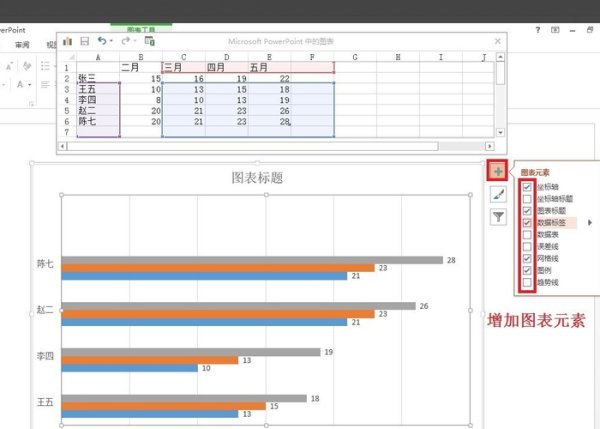Click the data sheet horizontal scroll left arrow

click(62, 146)
